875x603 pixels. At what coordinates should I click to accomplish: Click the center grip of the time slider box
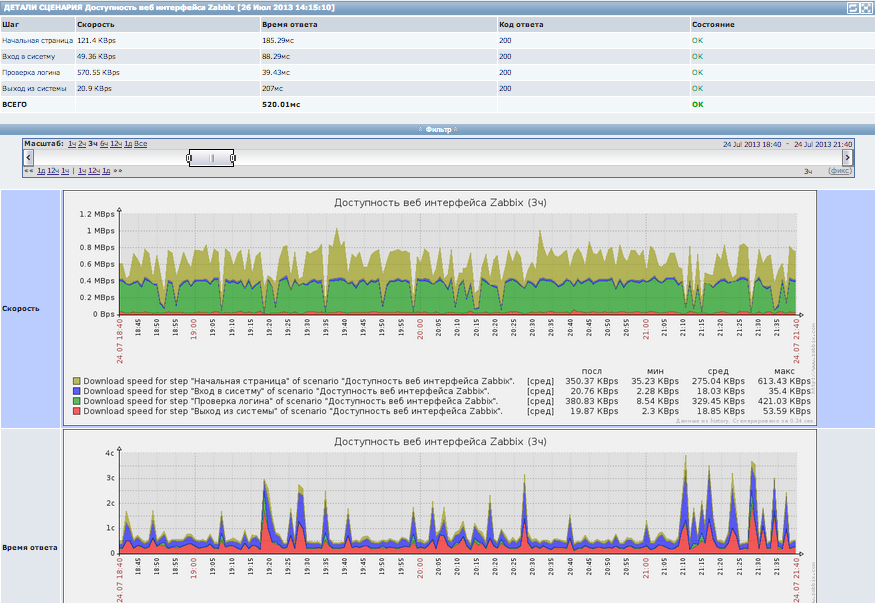tap(211, 158)
